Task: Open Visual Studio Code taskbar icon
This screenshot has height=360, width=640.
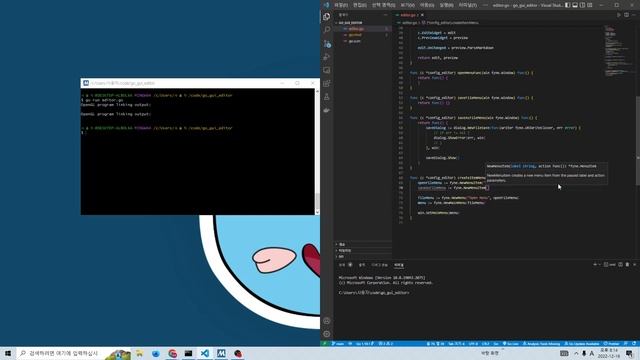Action: click(204, 353)
